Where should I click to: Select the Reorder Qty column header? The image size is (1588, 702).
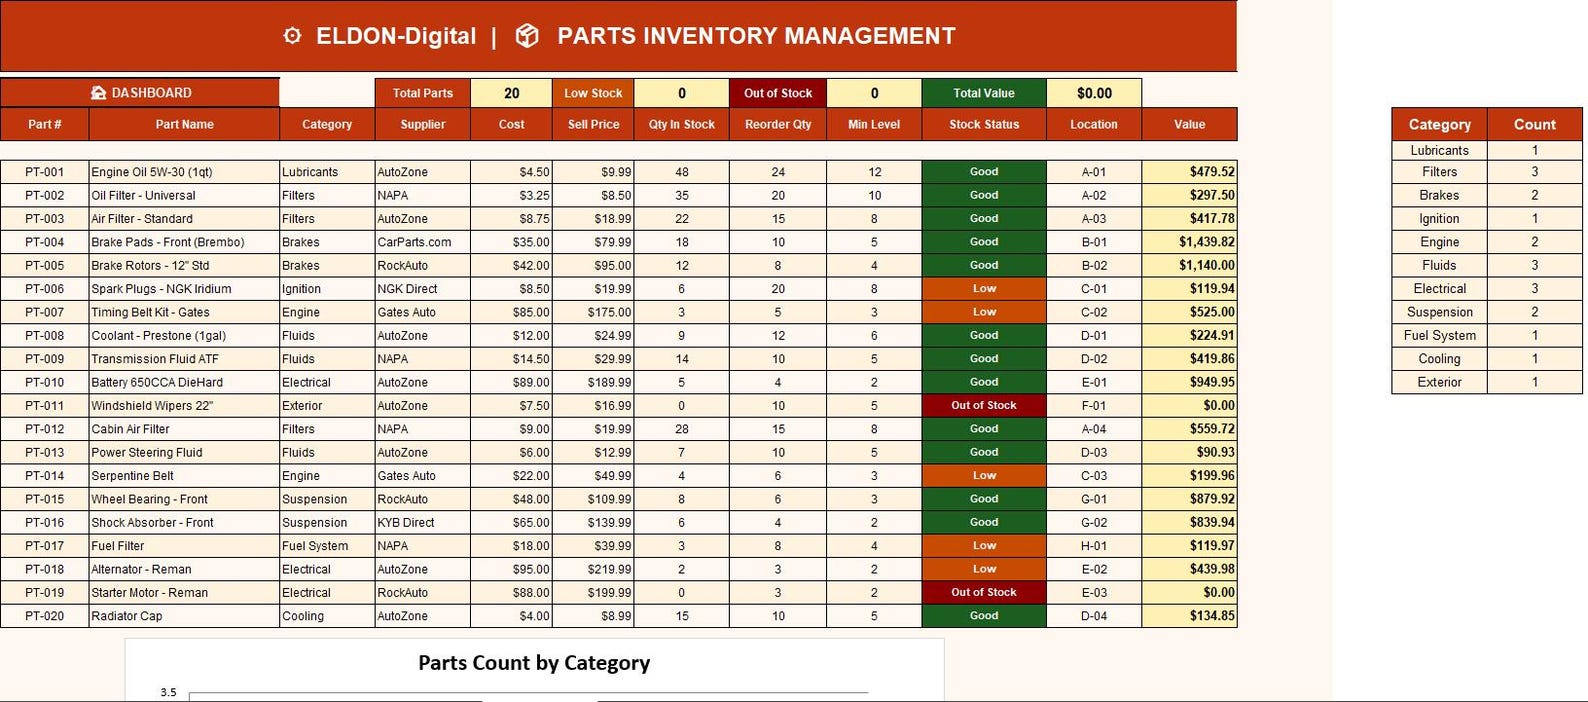pyautogui.click(x=778, y=125)
